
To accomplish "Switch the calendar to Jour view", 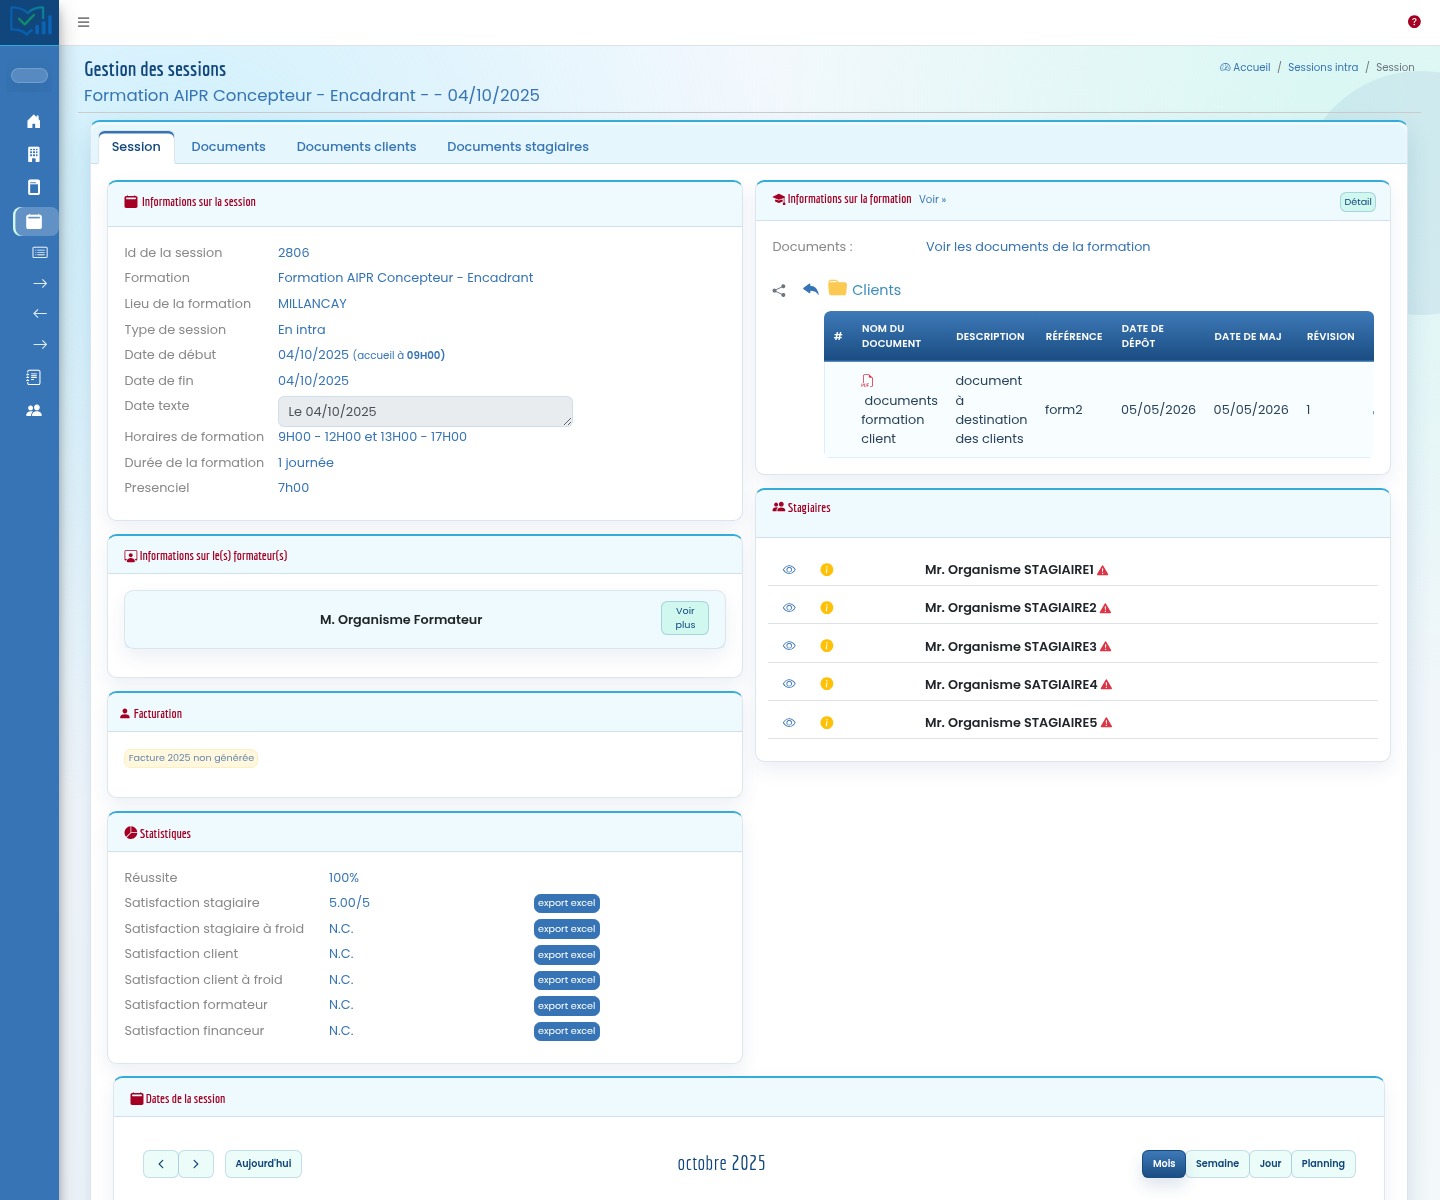I will 1270,1164.
